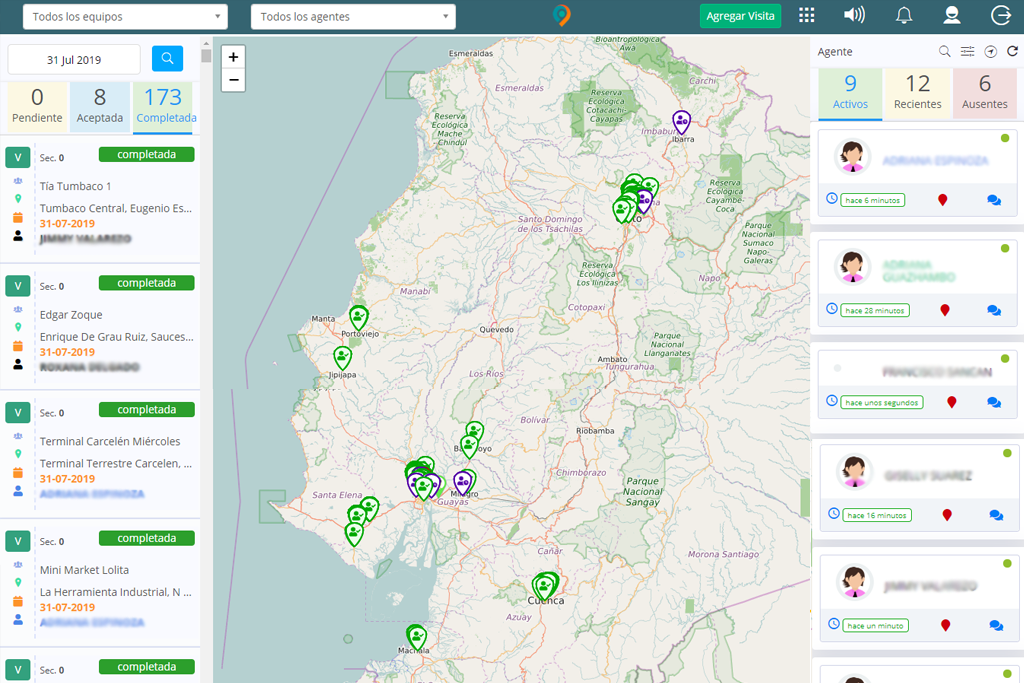This screenshot has height=683, width=1024.
Task: Open chat on 'hace un minuto' card
Action: click(996, 626)
